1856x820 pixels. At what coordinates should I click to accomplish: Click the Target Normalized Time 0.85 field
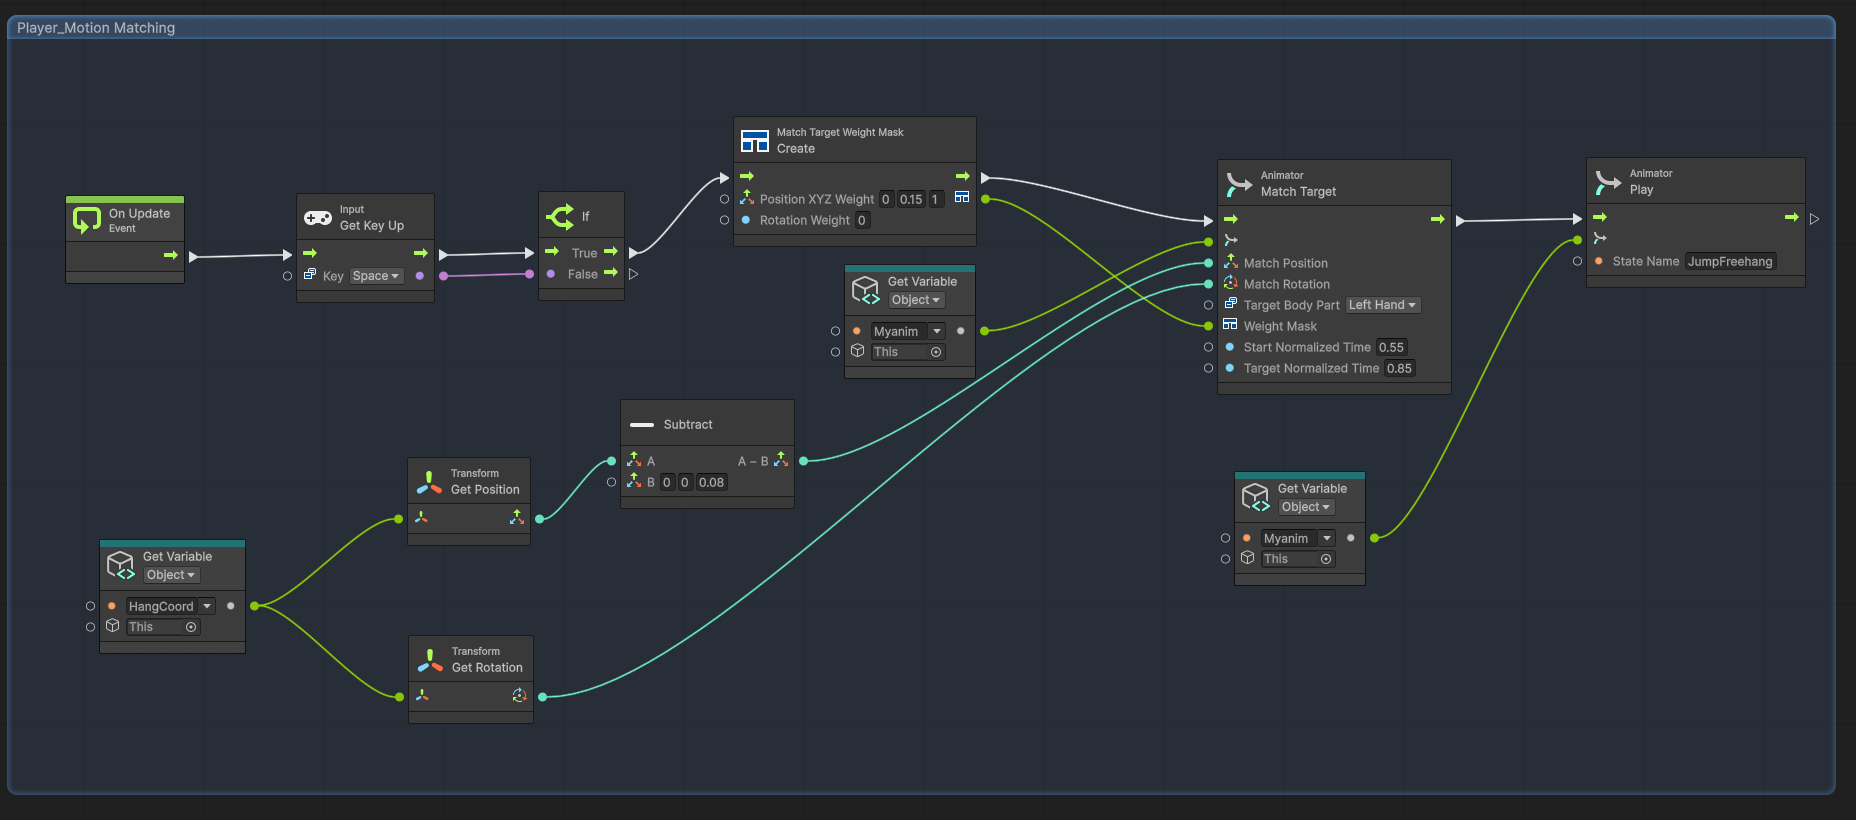(1400, 368)
